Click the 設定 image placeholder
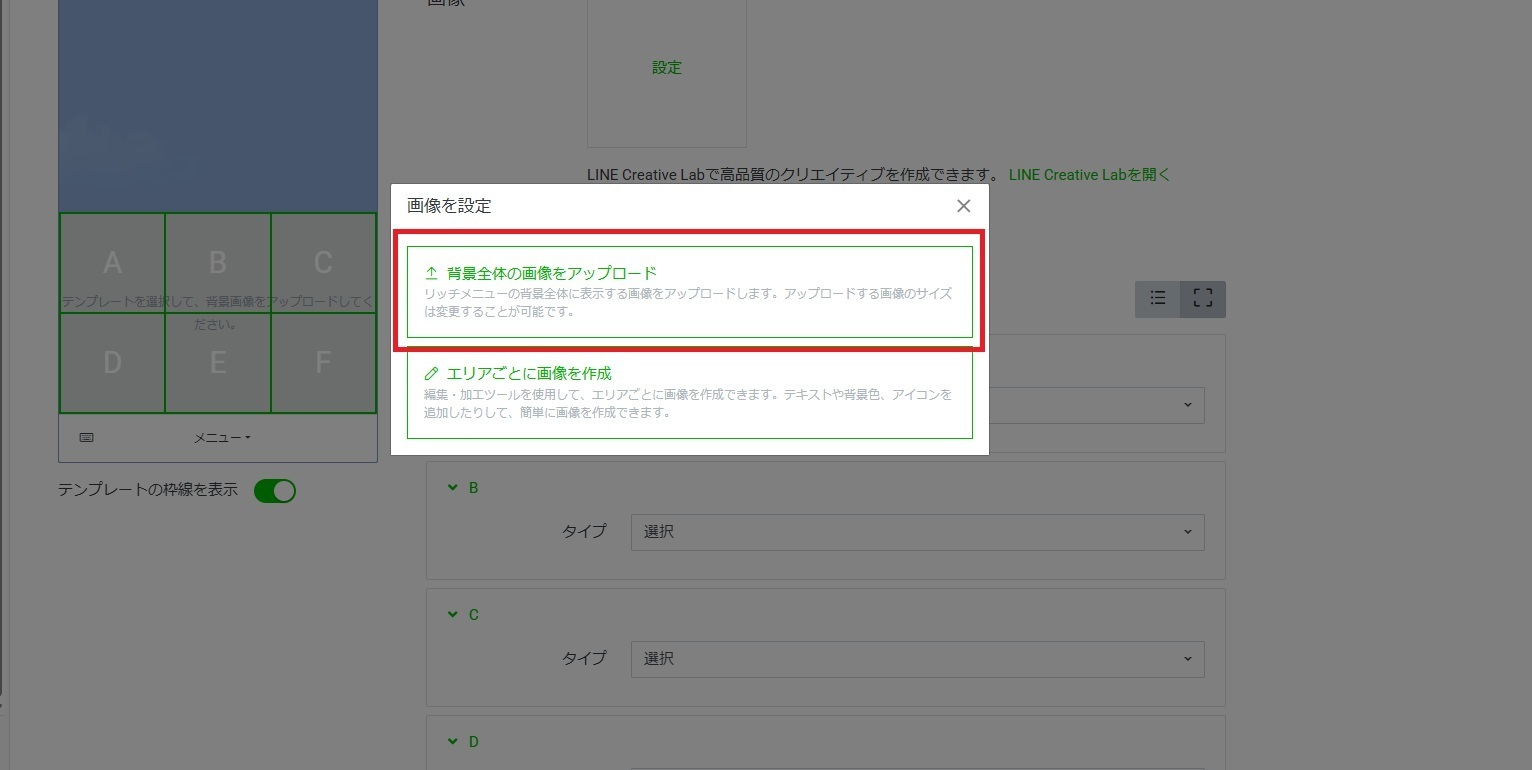The width and height of the screenshot is (1532, 770). click(x=667, y=68)
